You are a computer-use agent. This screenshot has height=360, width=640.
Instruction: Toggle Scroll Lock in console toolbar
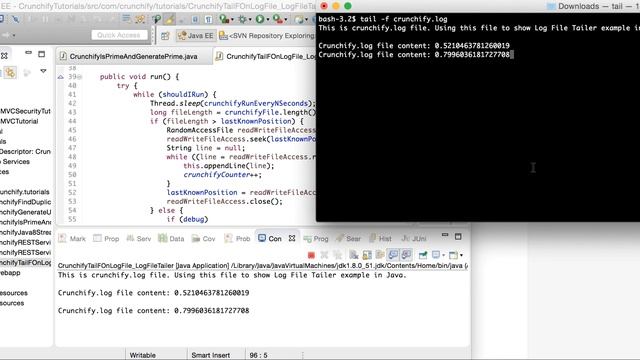point(367,255)
